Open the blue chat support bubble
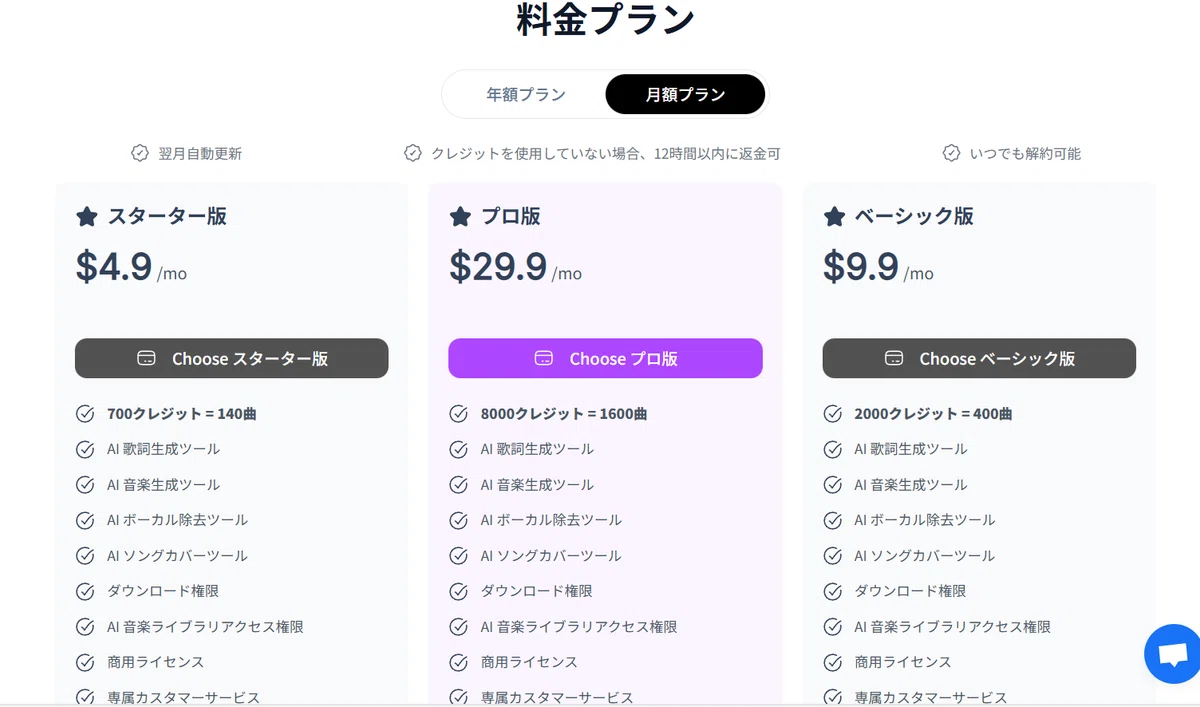Screen dimensions: 1200x707 1172,654
